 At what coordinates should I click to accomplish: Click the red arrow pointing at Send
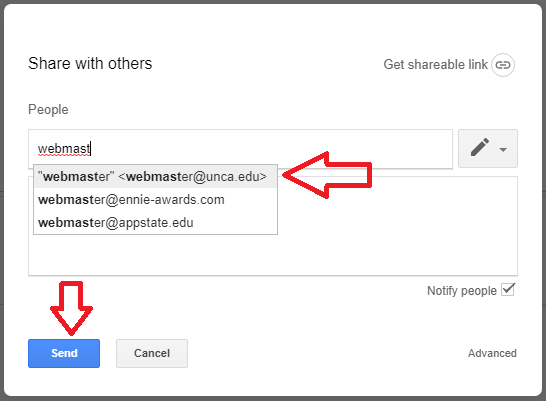(71, 308)
